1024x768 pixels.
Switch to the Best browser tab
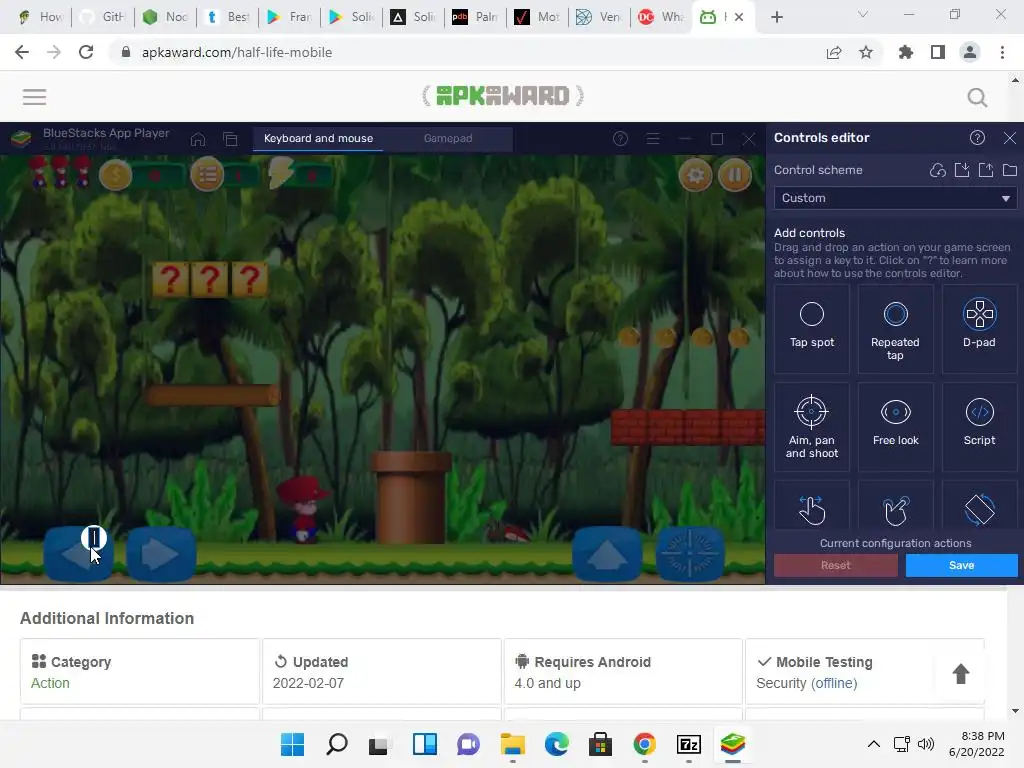click(x=227, y=17)
